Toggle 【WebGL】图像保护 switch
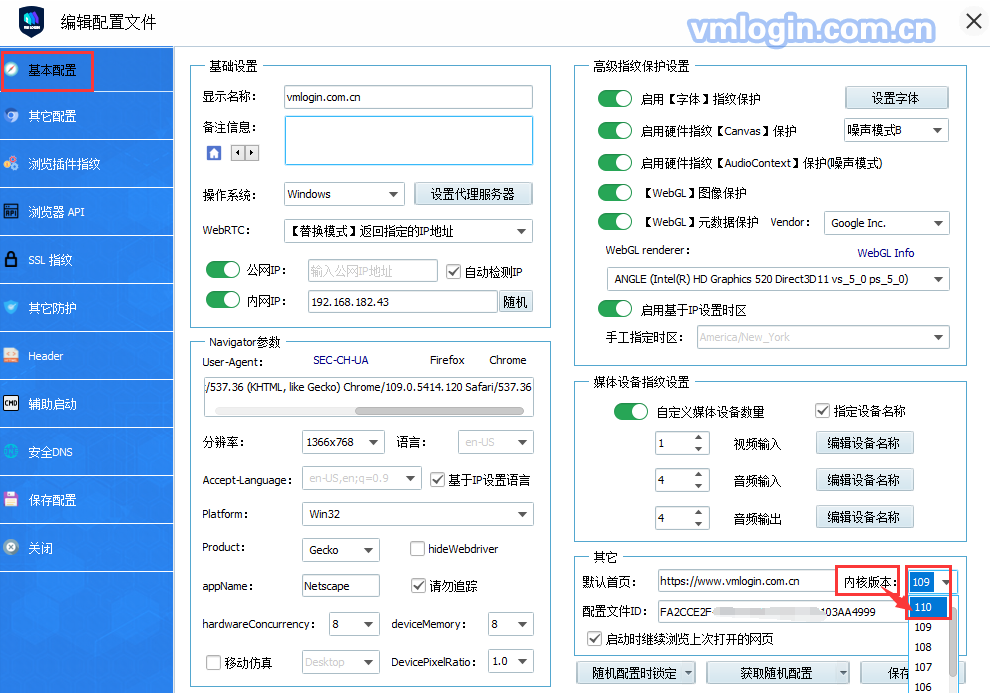The height and width of the screenshot is (693, 990). click(x=615, y=192)
